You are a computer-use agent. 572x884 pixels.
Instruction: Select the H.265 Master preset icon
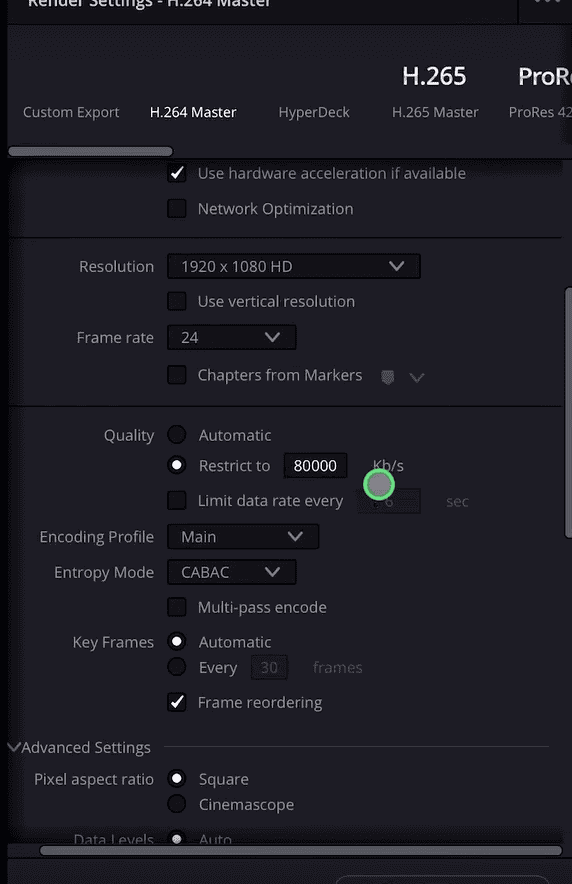tap(434, 76)
